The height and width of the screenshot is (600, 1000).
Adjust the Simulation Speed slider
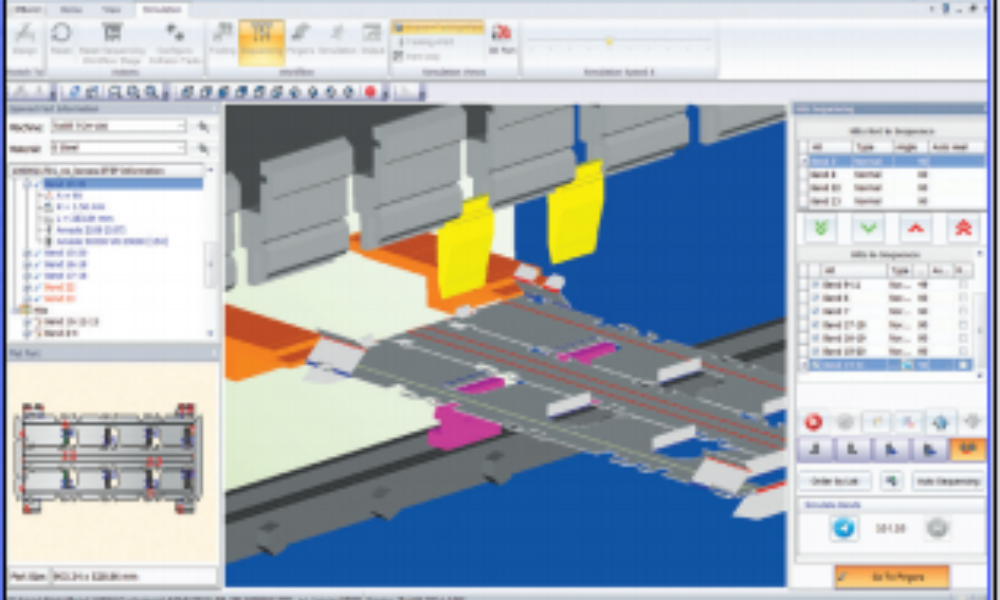click(608, 41)
